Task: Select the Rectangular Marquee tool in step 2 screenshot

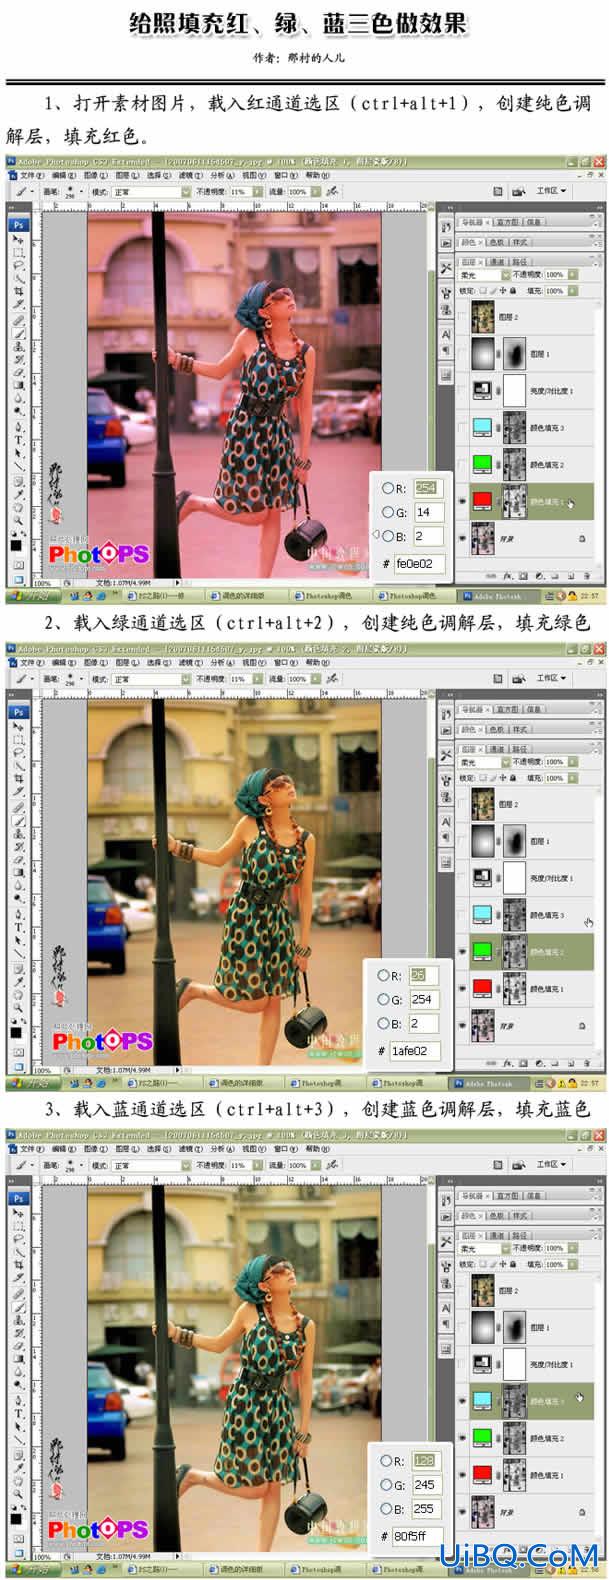Action: click(18, 741)
